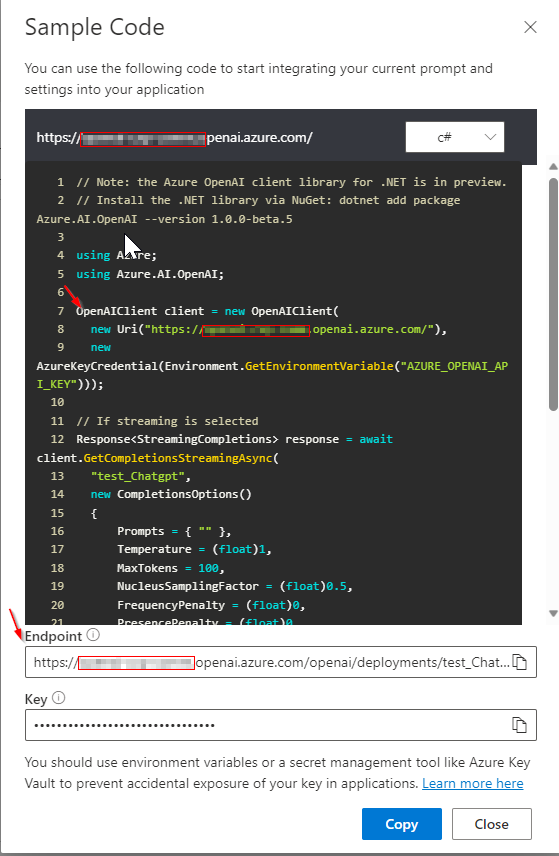559x856 pixels.
Task: Show Key info tooltip icon
Action: (58, 698)
